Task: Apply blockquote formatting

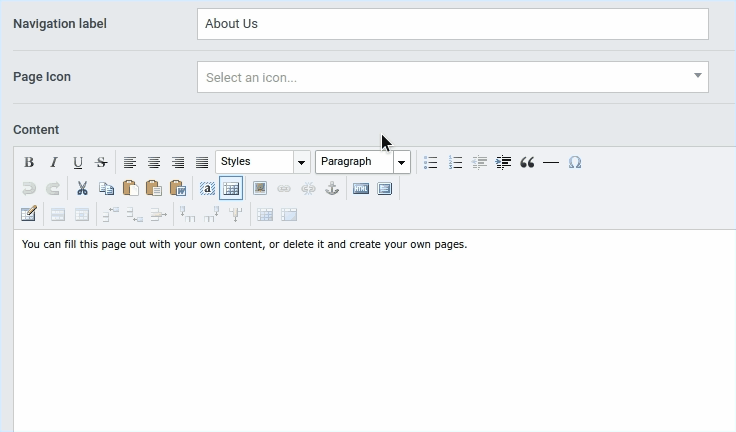Action: 527,162
